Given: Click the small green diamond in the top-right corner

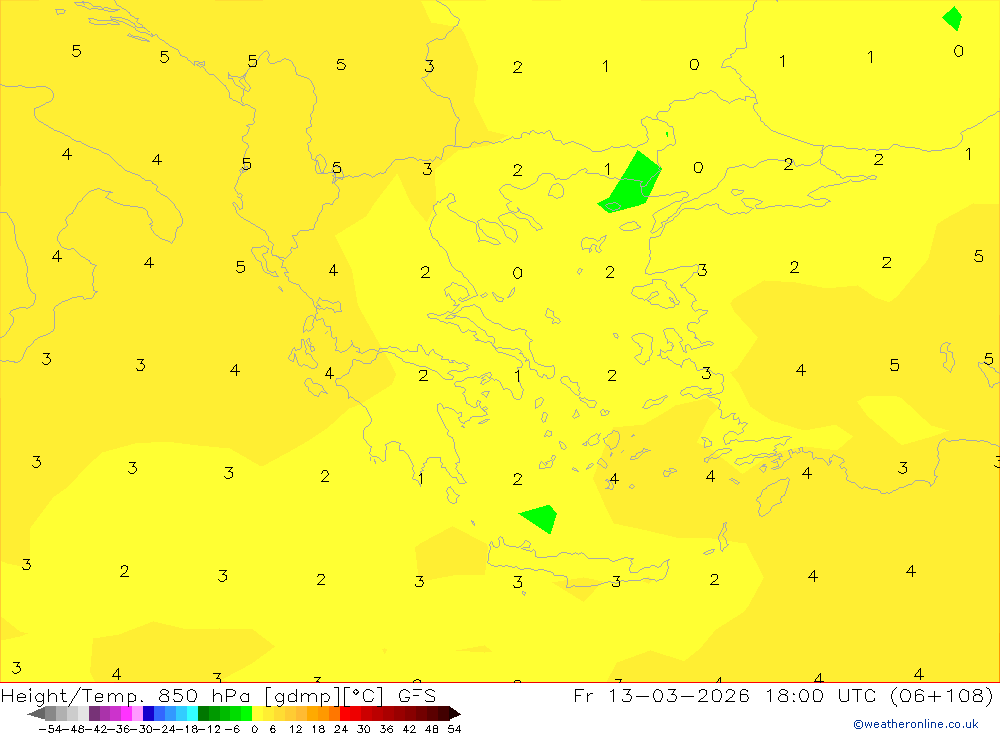Looking at the screenshot, I should click(x=952, y=18).
